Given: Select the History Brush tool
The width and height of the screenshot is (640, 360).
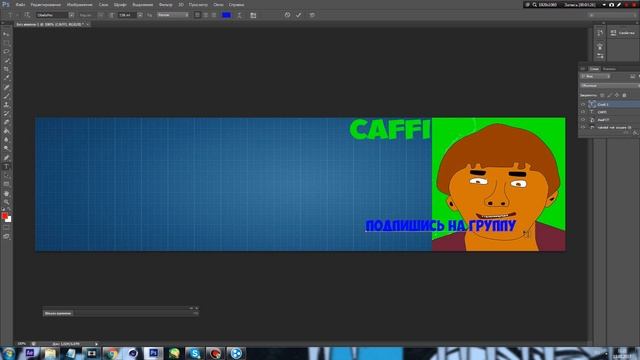Looking at the screenshot, I should click(x=6, y=113).
